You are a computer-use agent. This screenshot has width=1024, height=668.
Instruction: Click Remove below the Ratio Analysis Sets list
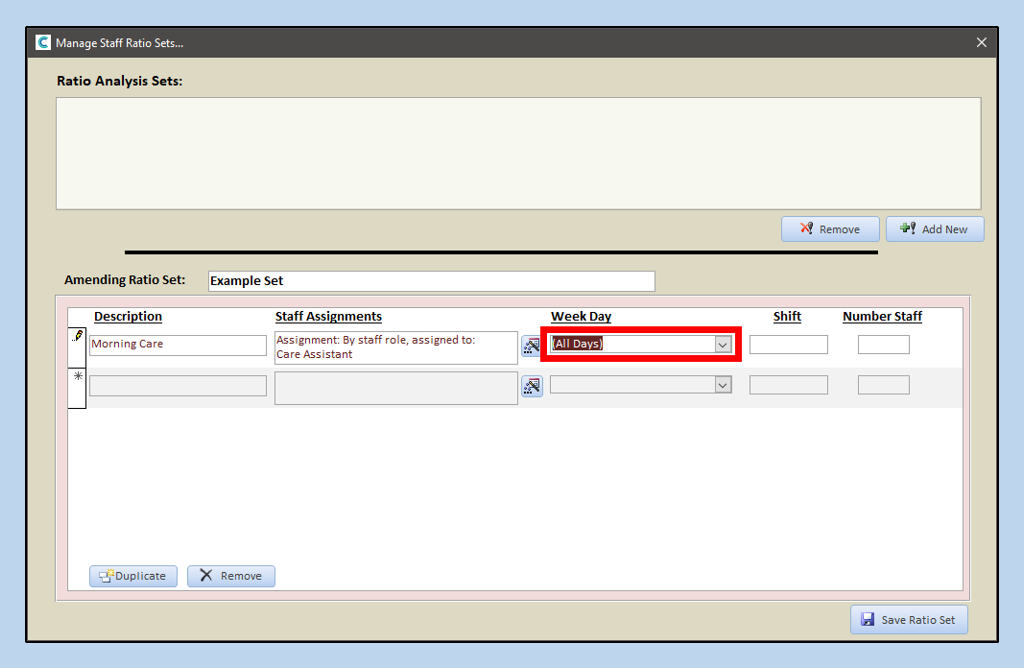(x=829, y=229)
